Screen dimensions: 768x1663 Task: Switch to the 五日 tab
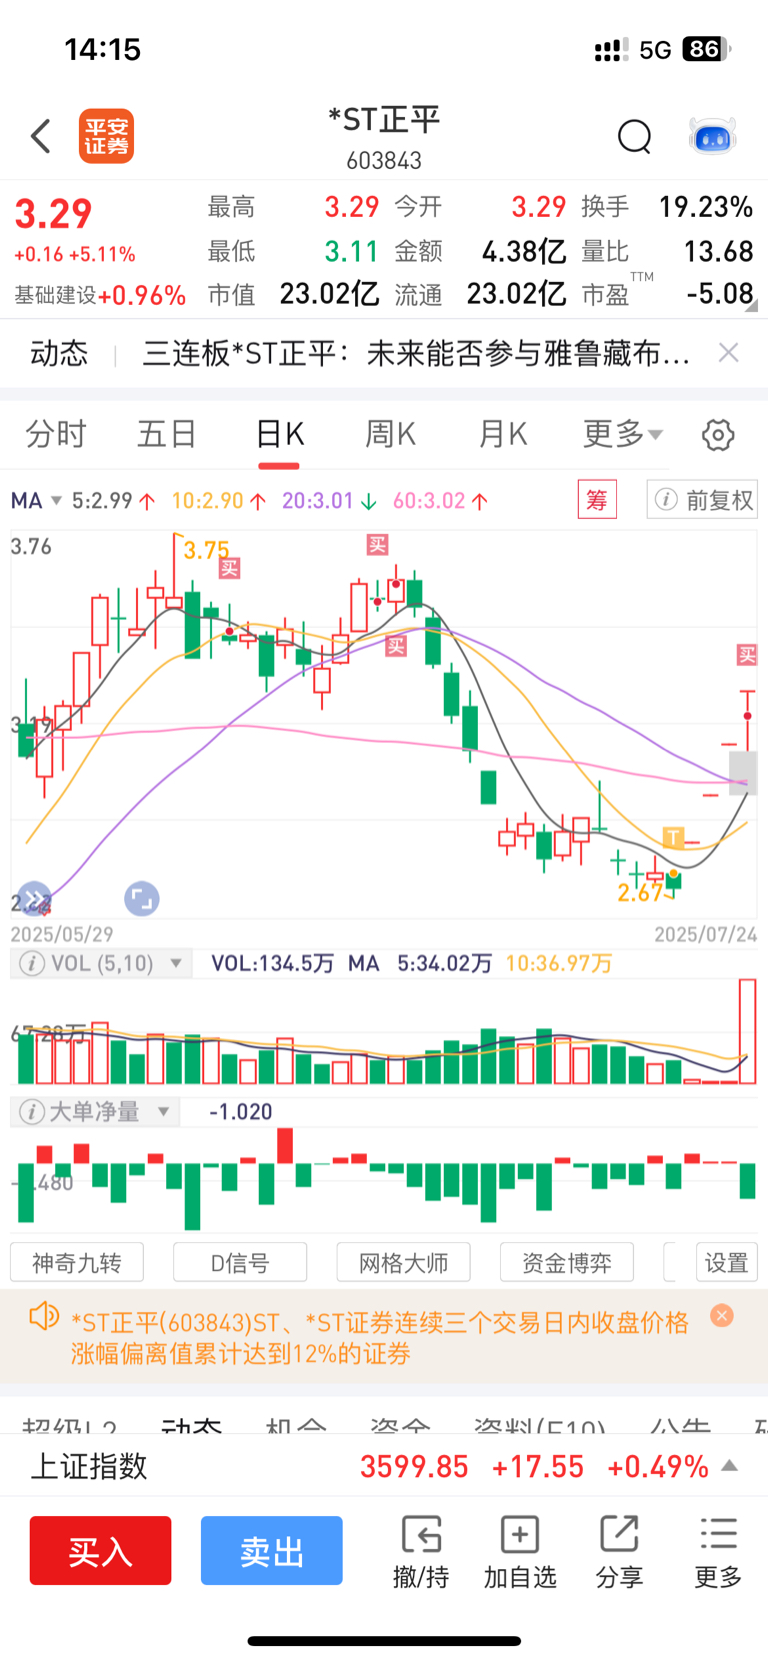(x=167, y=434)
